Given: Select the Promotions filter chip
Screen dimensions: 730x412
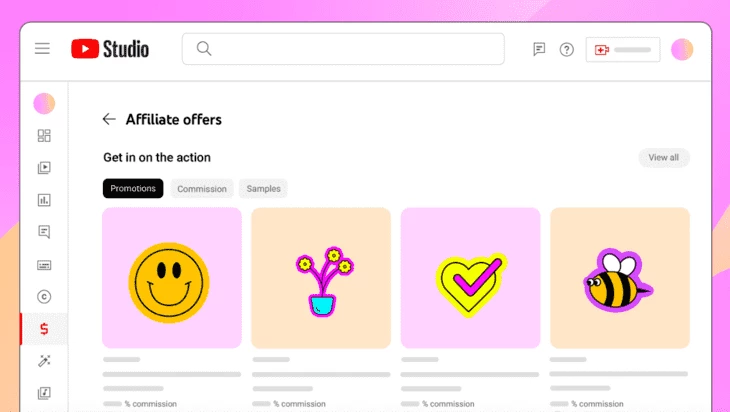Looking at the screenshot, I should 133,189.
